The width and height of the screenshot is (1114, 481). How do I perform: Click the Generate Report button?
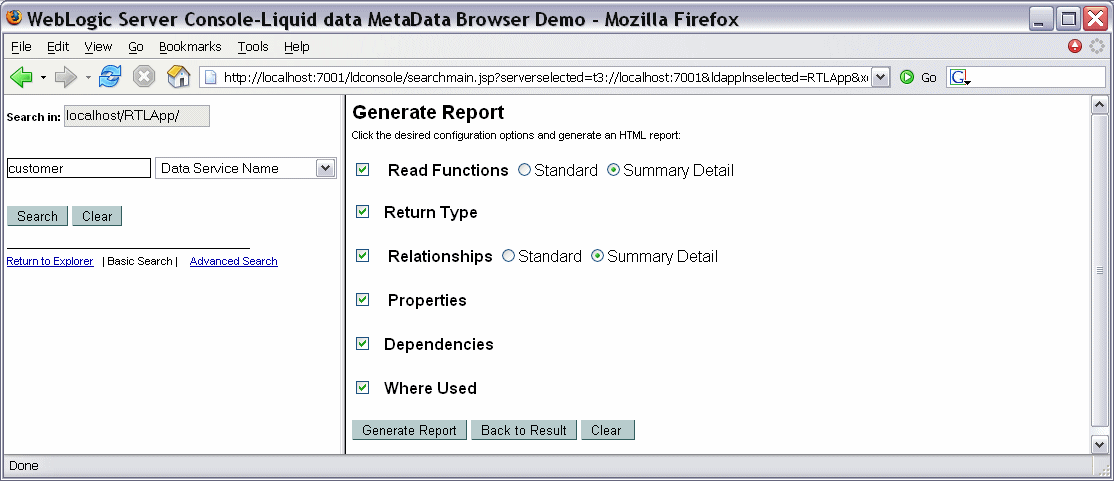409,430
